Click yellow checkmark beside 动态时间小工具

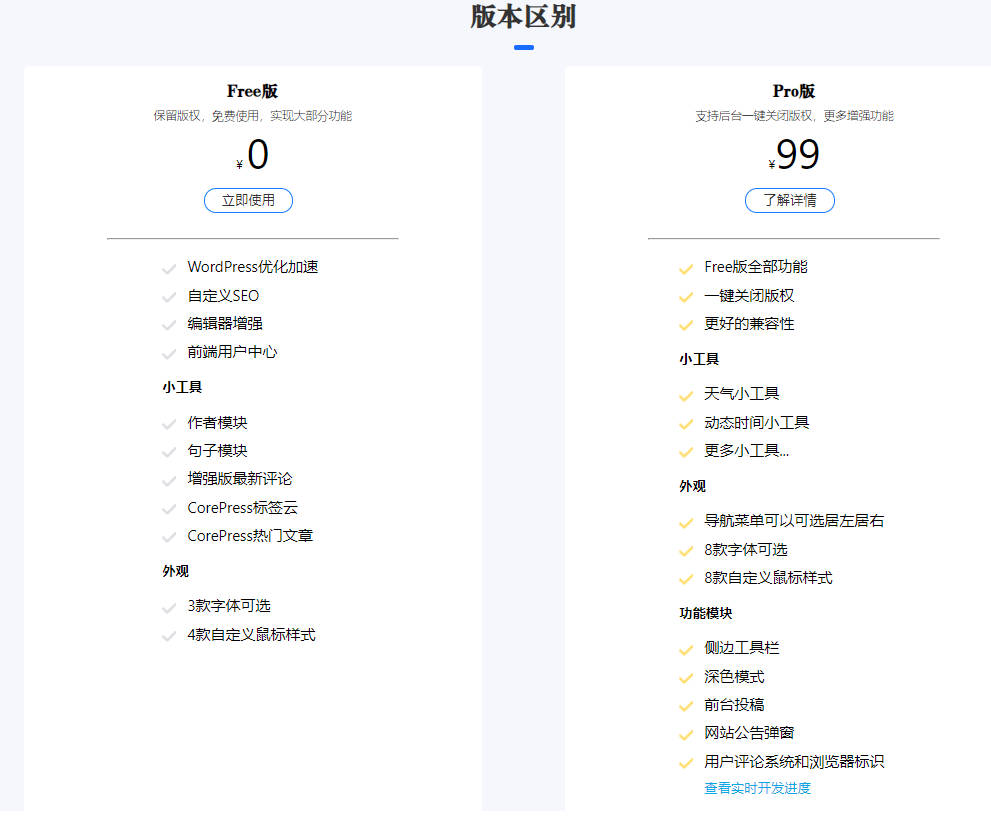[x=686, y=424]
